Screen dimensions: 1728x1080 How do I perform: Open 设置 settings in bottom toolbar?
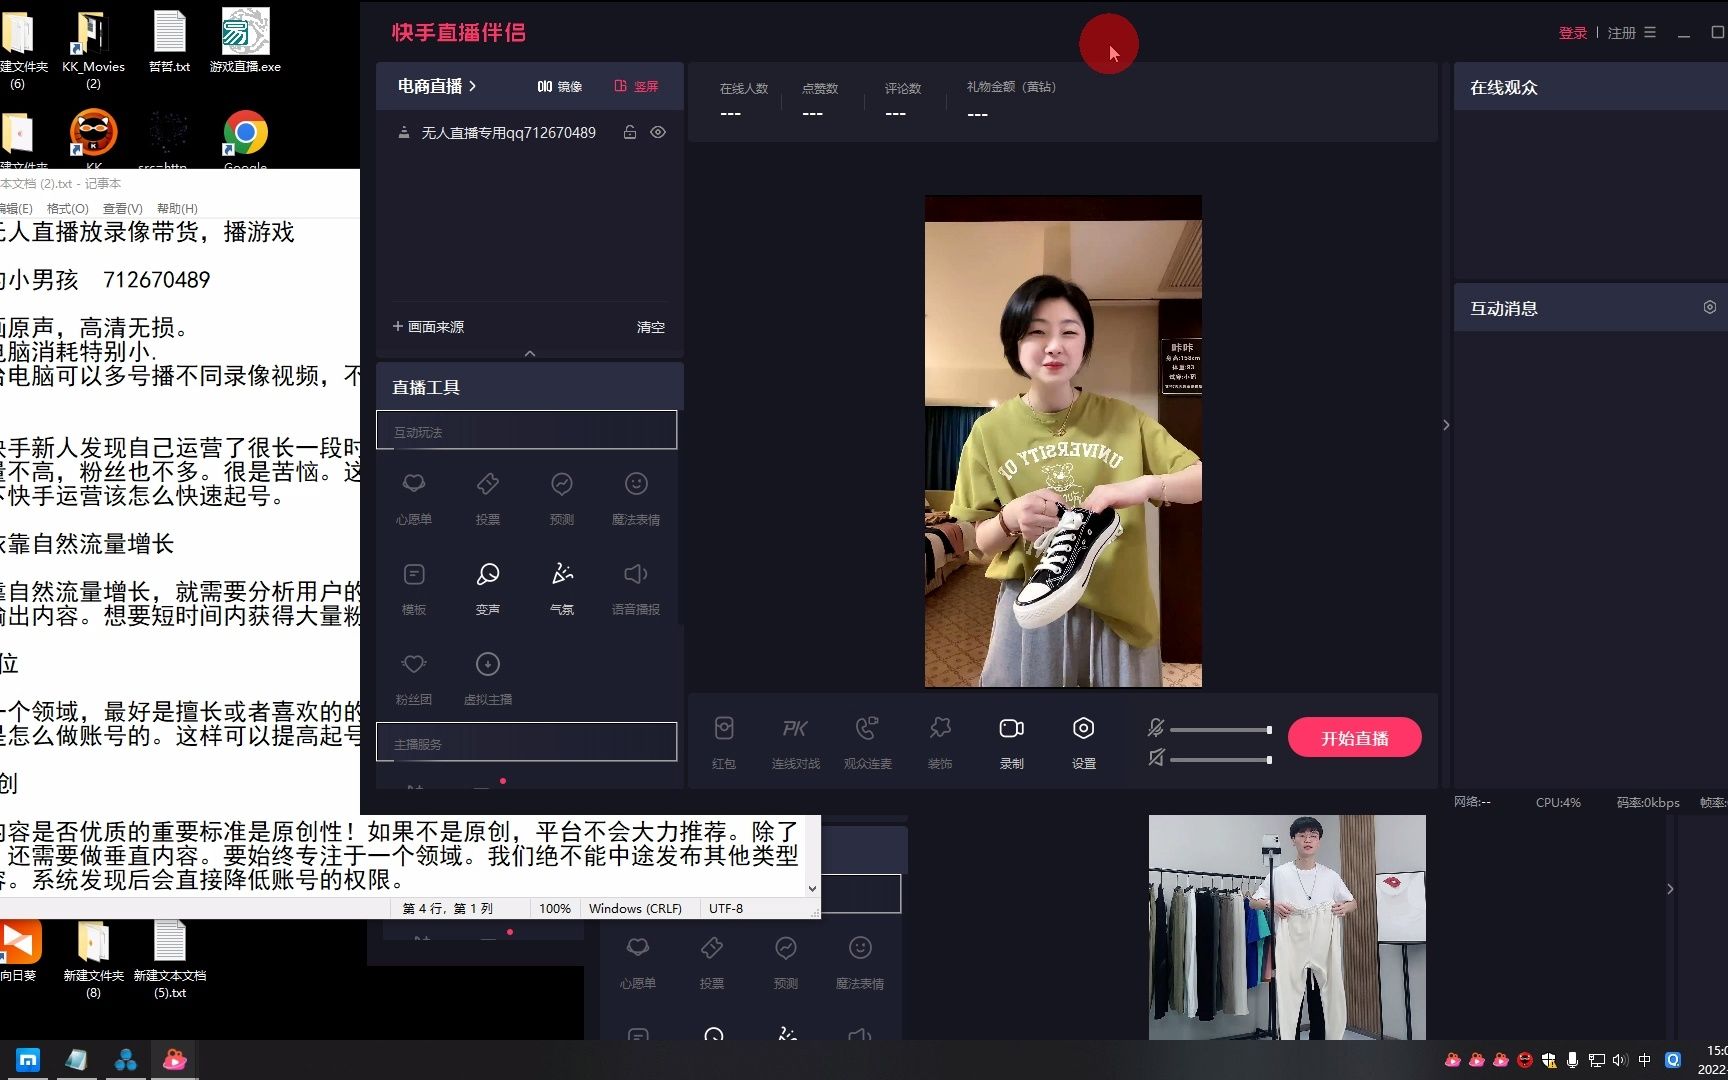[1084, 741]
